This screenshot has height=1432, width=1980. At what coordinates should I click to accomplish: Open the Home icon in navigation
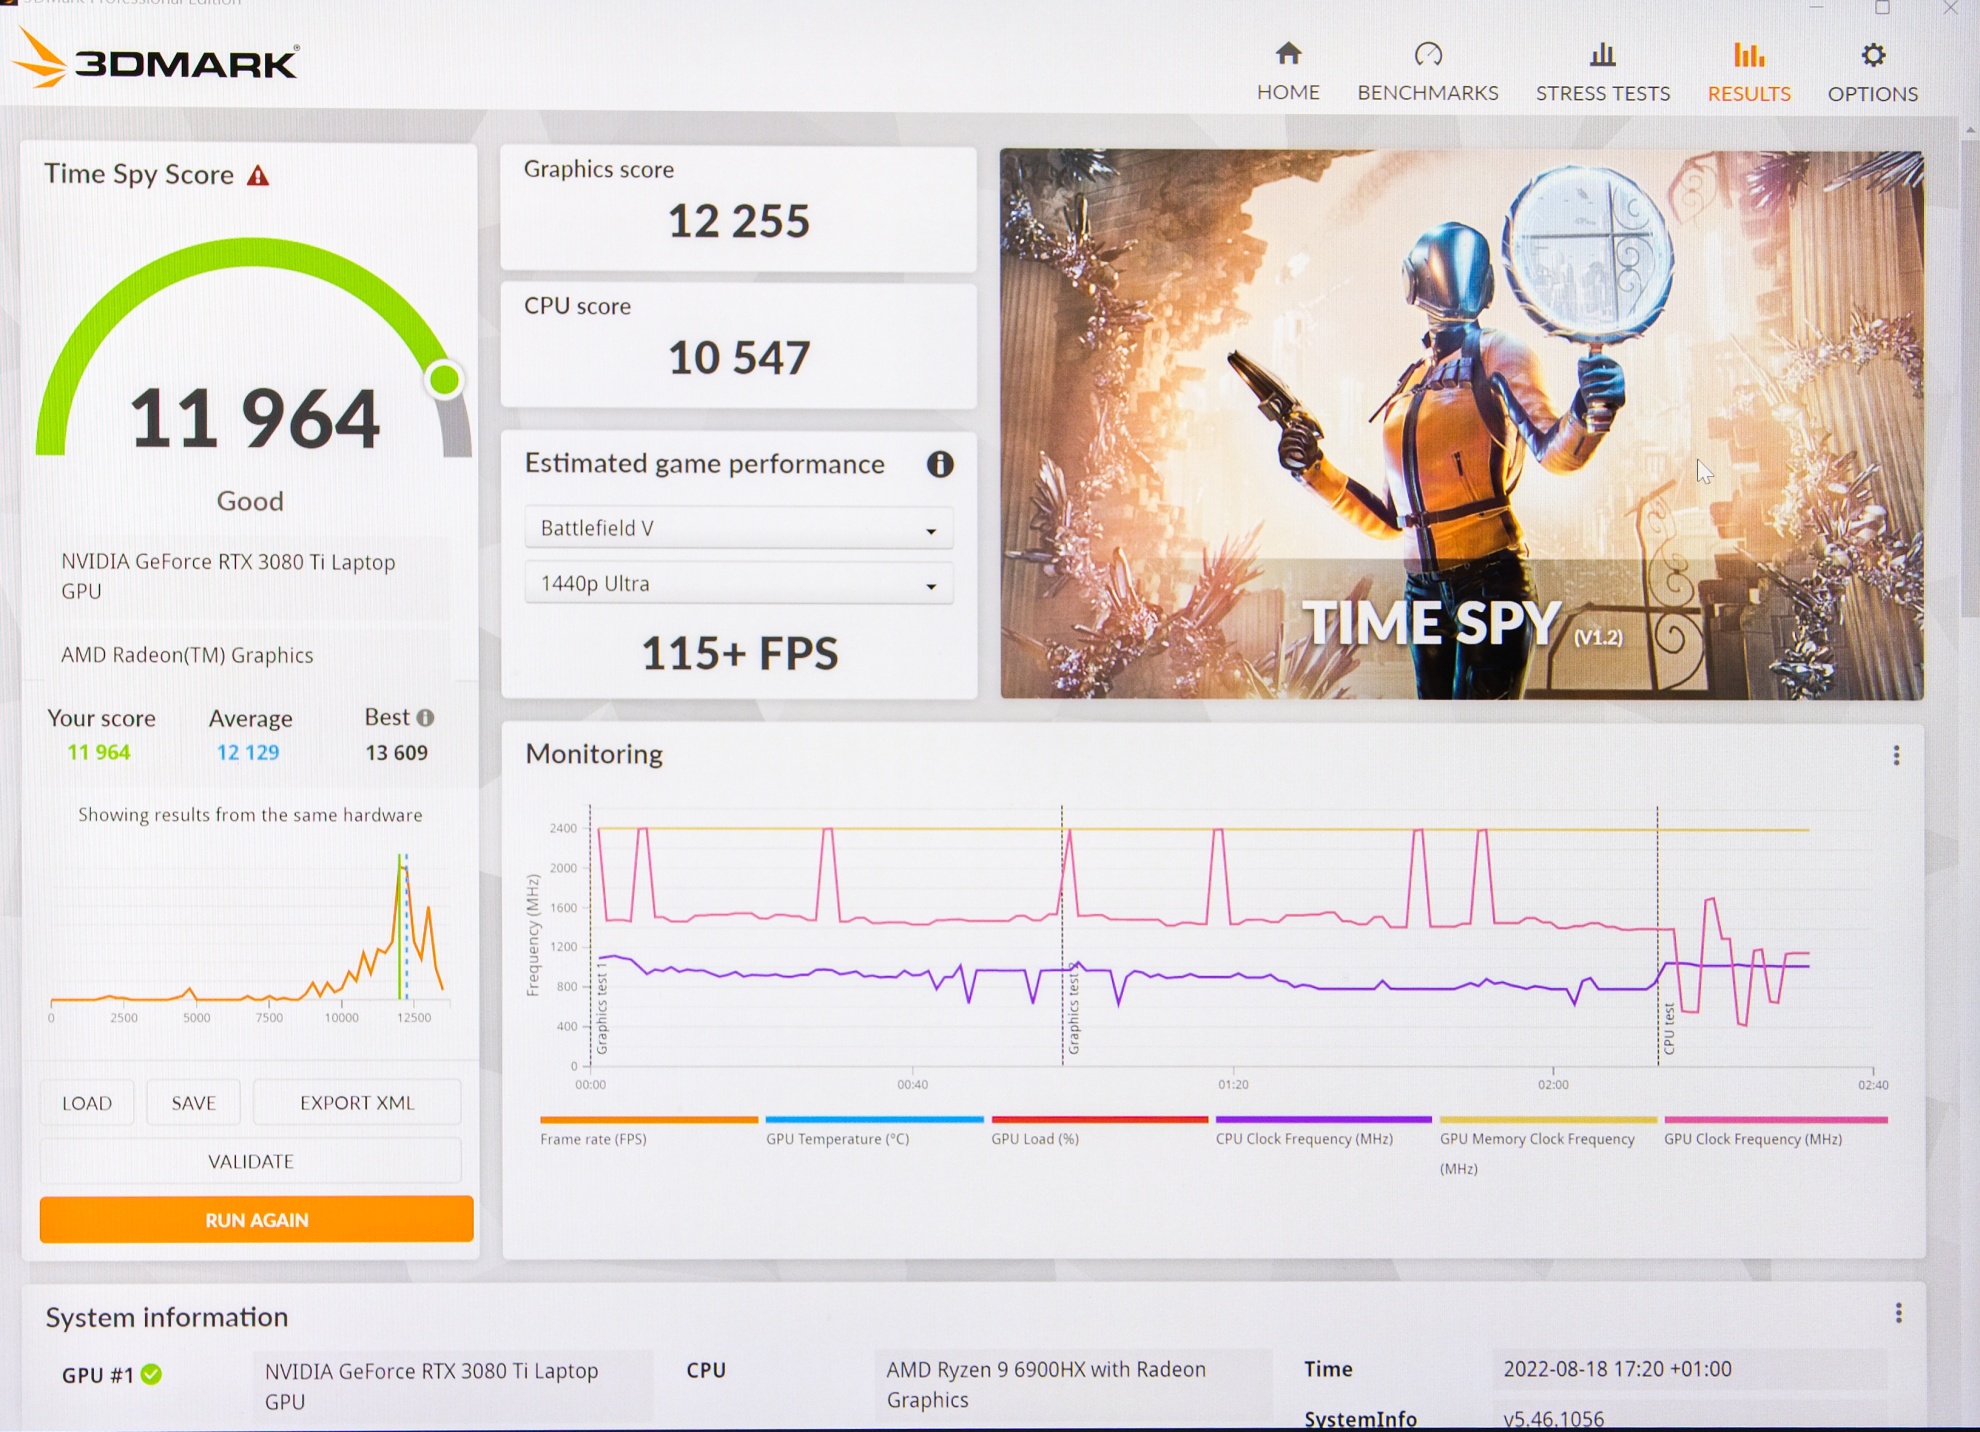(x=1288, y=54)
